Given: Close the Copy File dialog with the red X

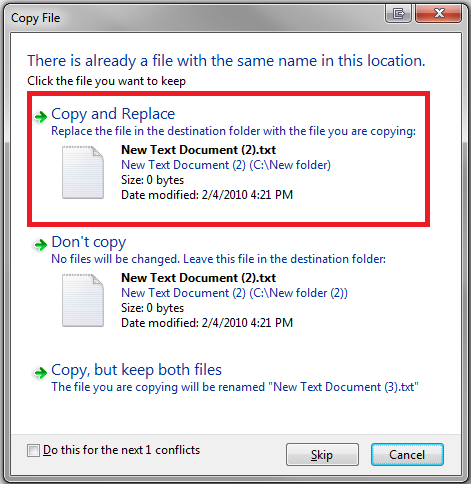Looking at the screenshot, I should tap(439, 14).
